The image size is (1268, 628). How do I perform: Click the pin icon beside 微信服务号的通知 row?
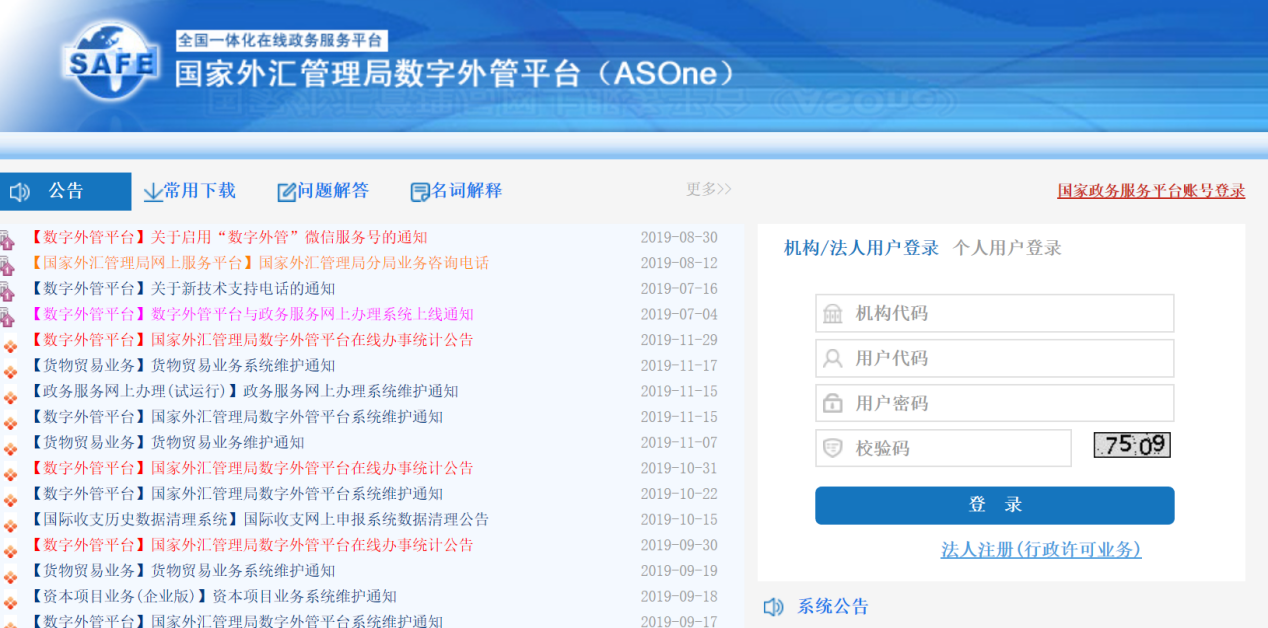[7, 240]
